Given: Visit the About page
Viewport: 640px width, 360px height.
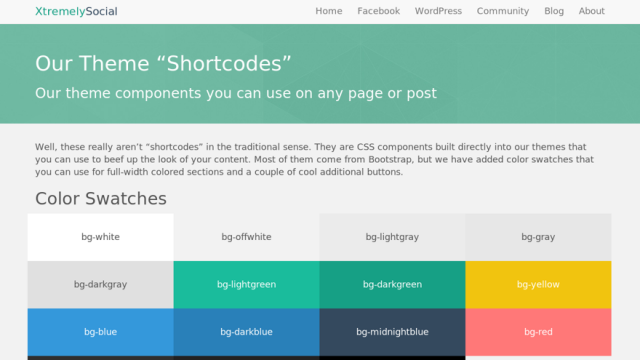Looking at the screenshot, I should coord(591,11).
